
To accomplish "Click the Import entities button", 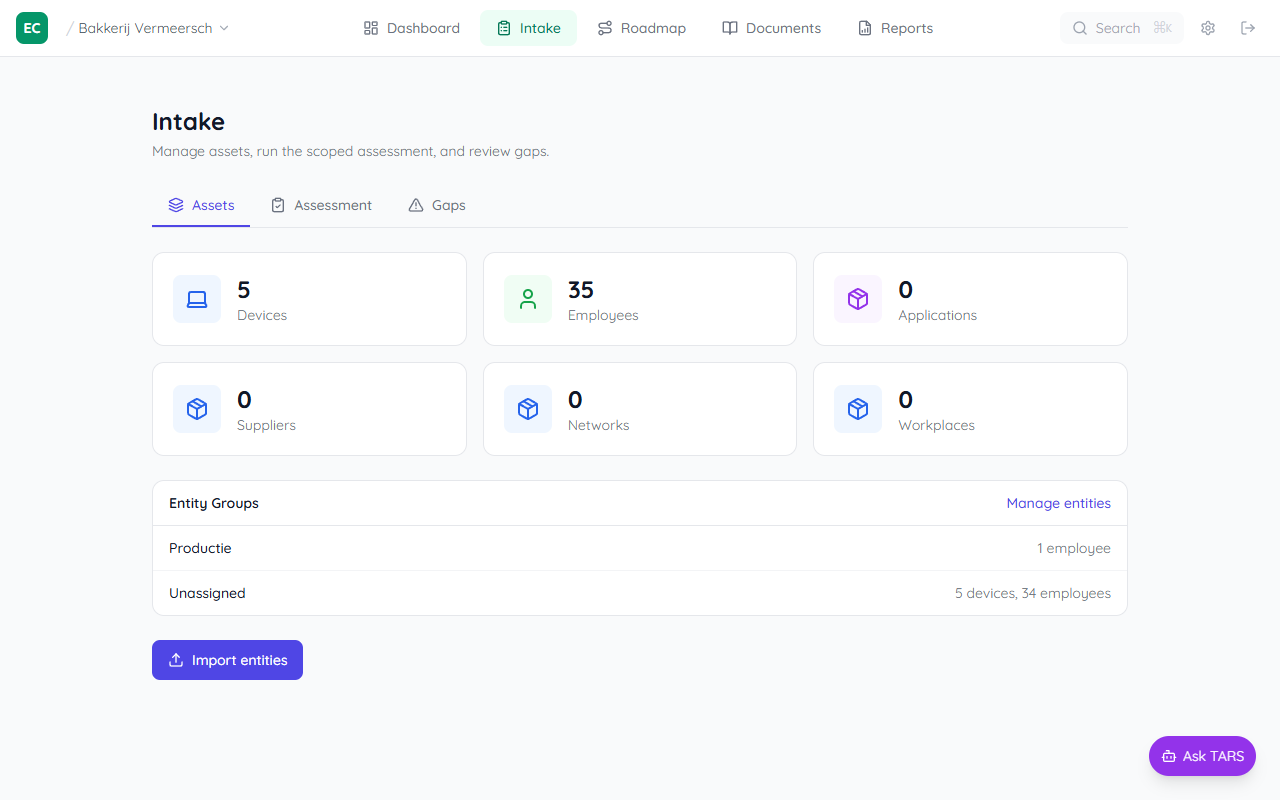I will pyautogui.click(x=227, y=660).
